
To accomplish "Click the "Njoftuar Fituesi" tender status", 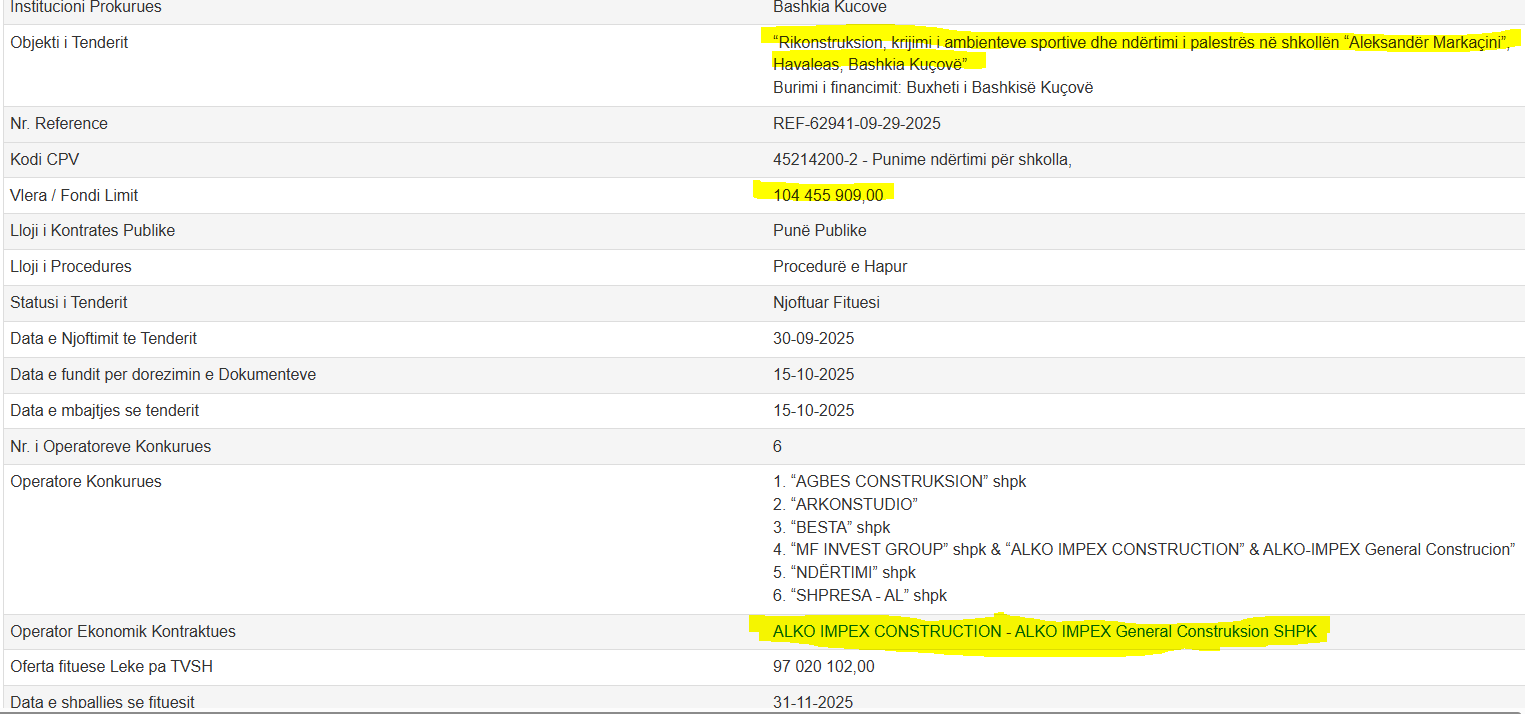I will tap(826, 303).
